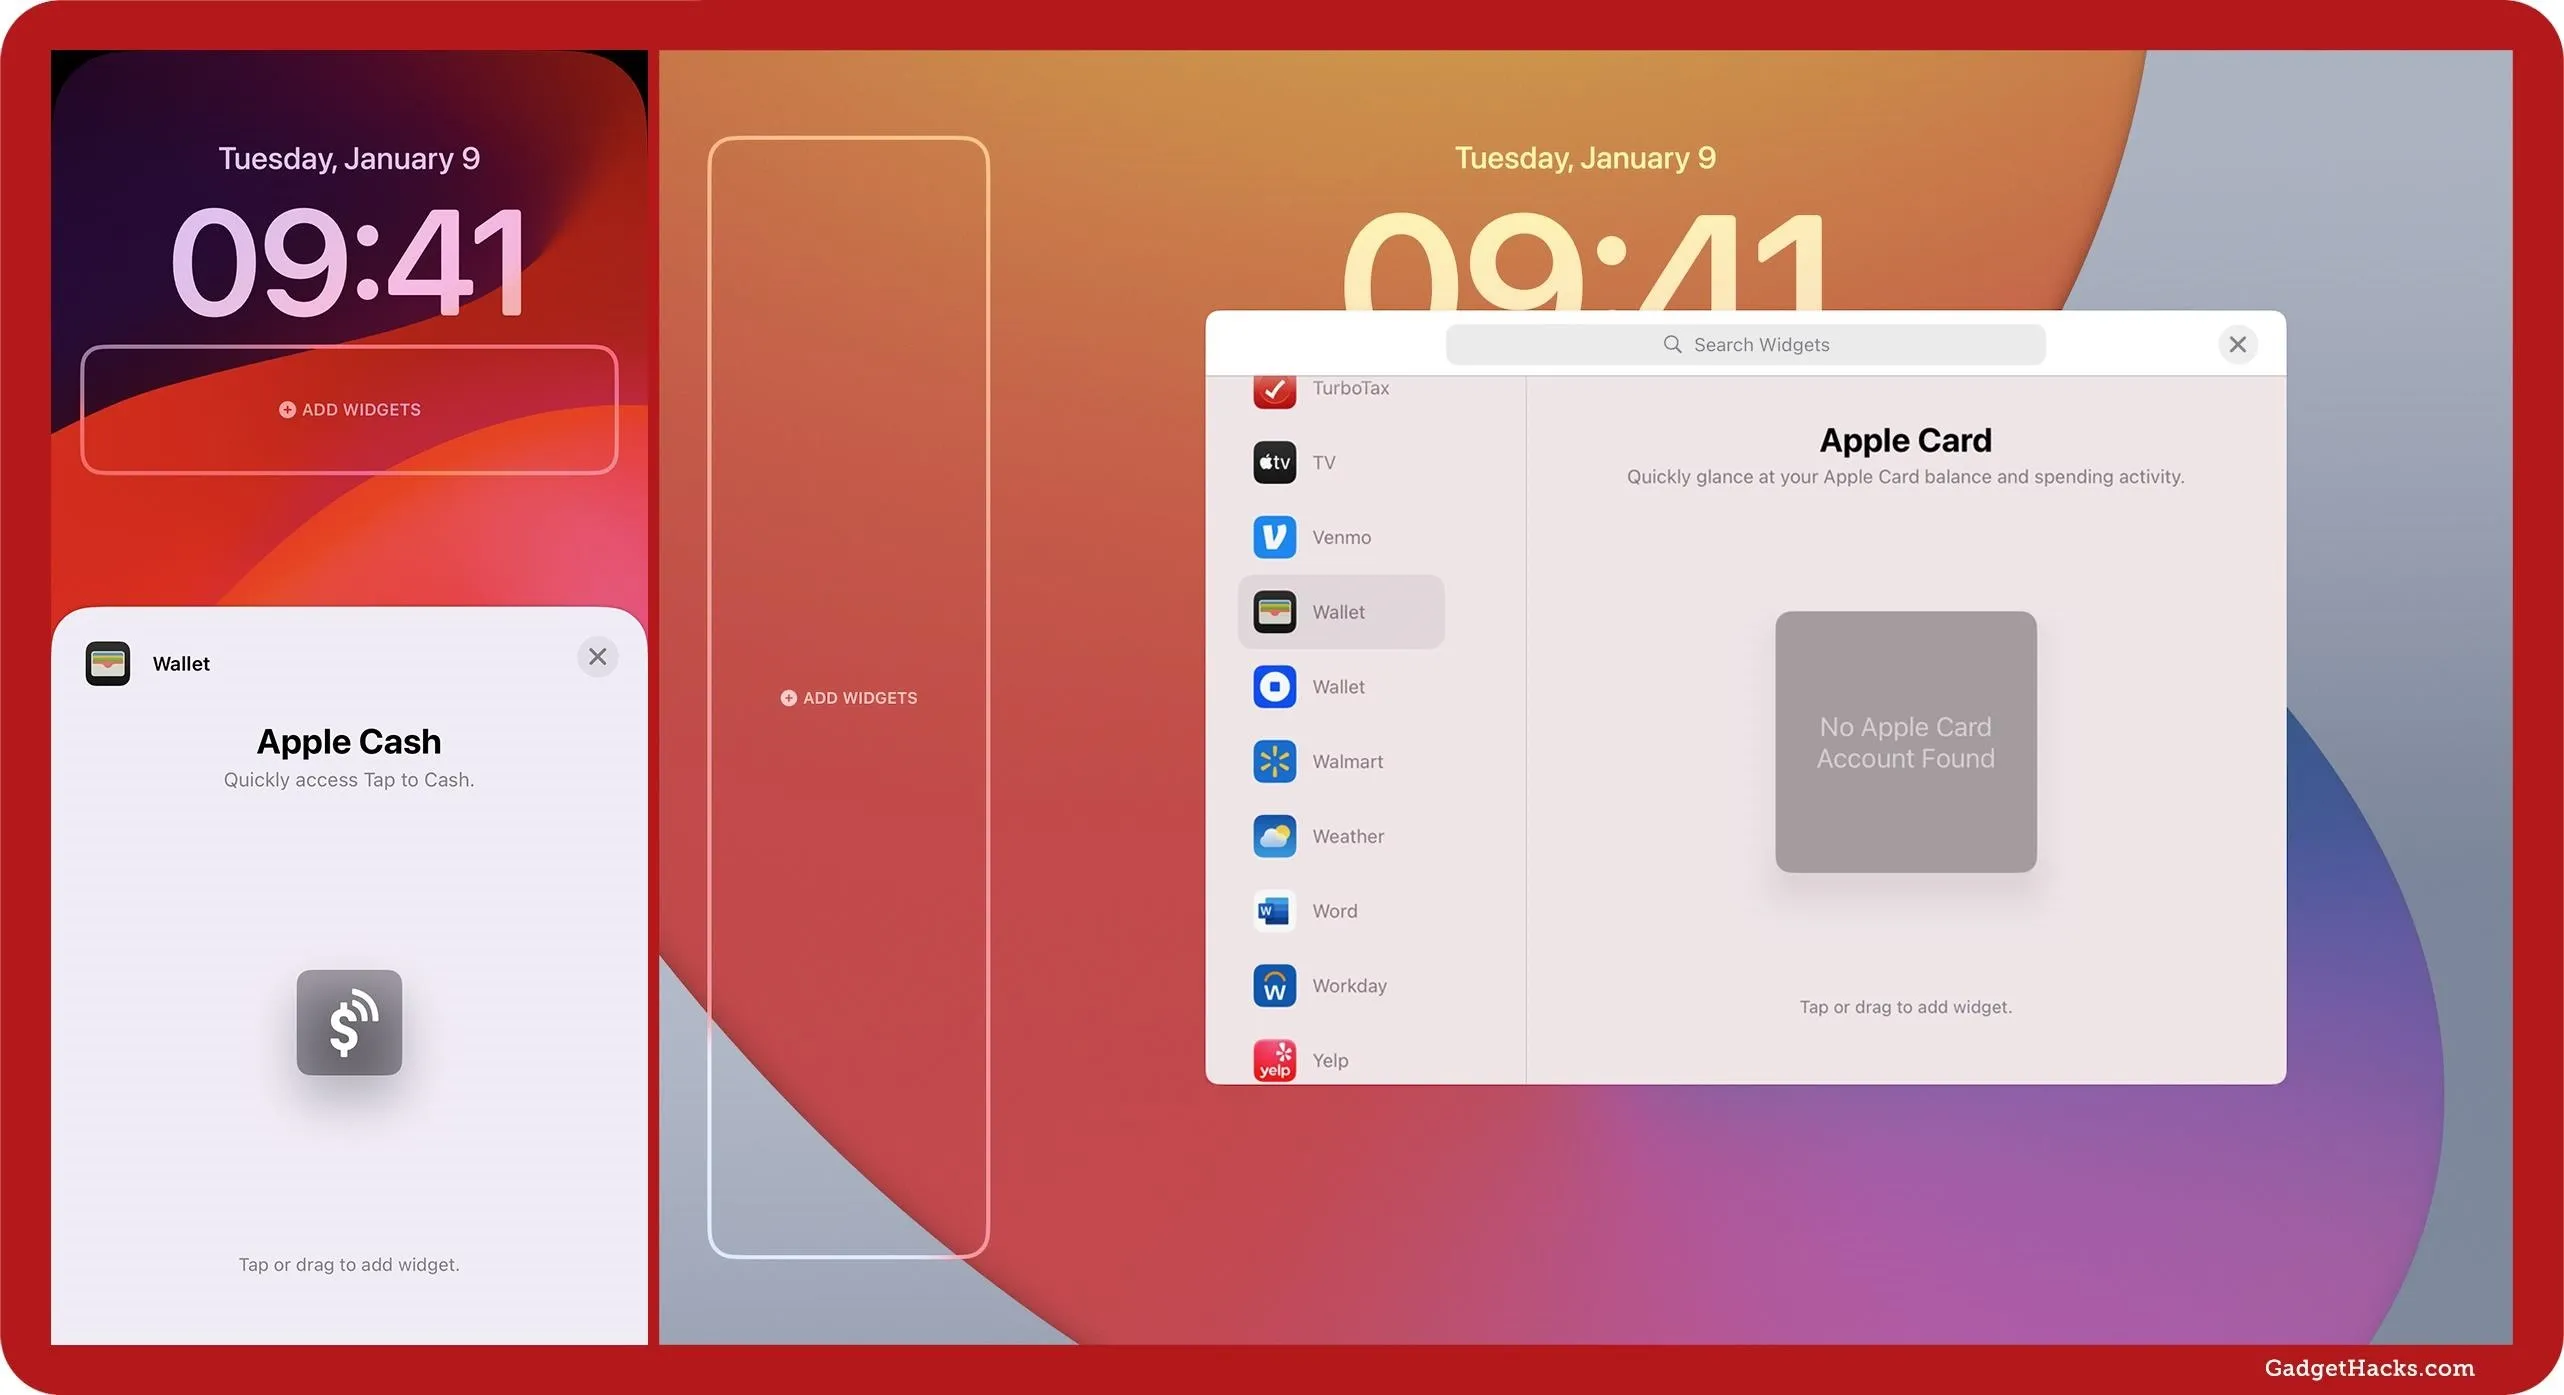Tap the large iPad clock

tap(1585, 262)
